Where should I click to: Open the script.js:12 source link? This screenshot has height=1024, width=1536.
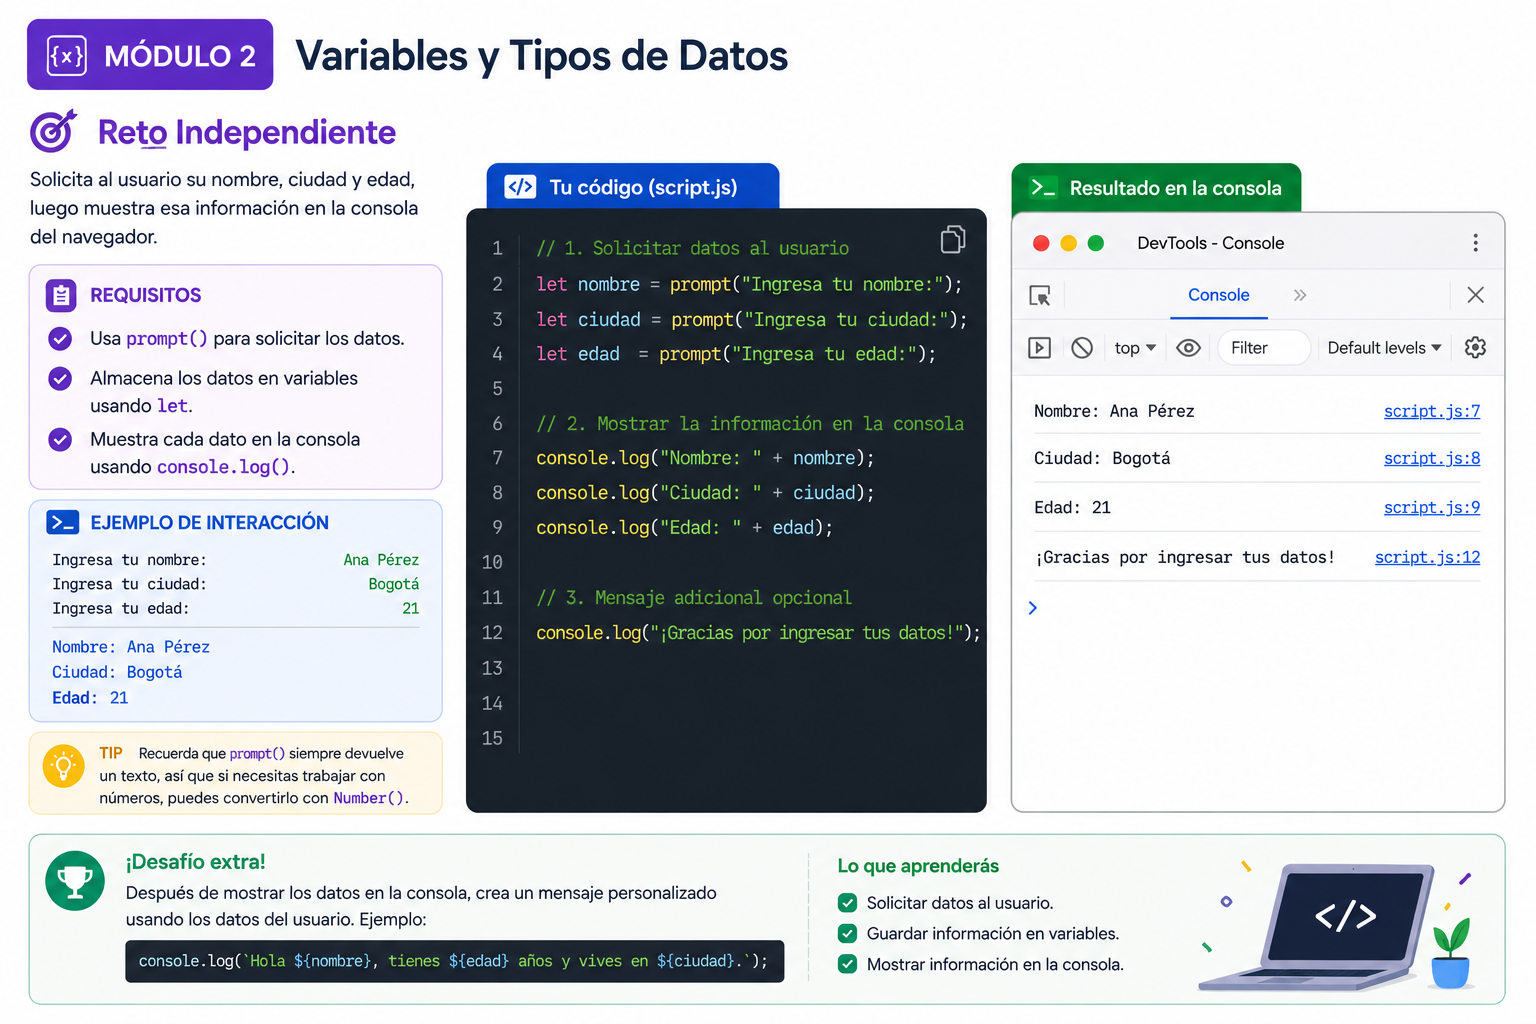click(1427, 557)
